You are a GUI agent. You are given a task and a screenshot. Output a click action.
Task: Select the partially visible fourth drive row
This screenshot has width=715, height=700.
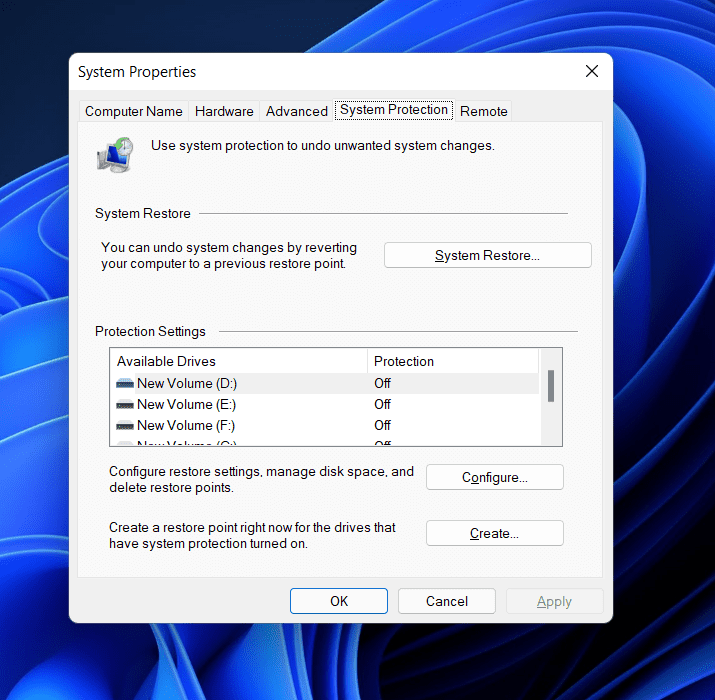click(x=250, y=442)
